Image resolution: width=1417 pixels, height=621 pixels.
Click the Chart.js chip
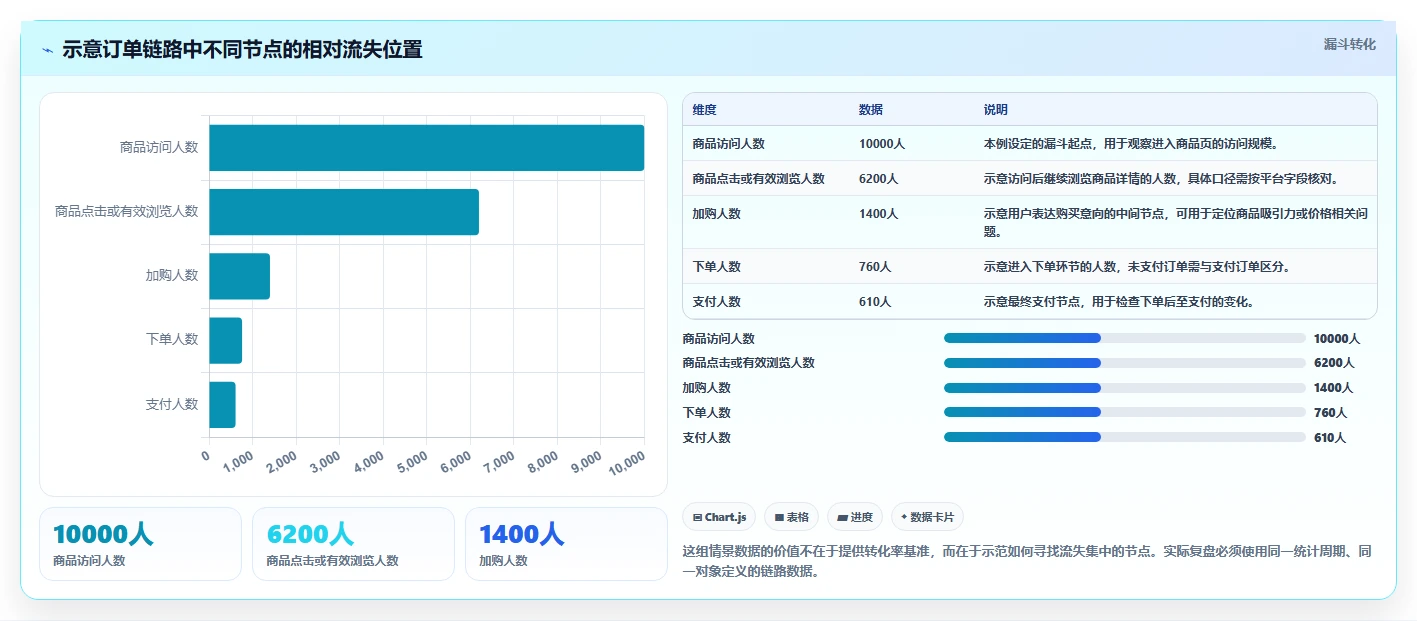click(719, 517)
